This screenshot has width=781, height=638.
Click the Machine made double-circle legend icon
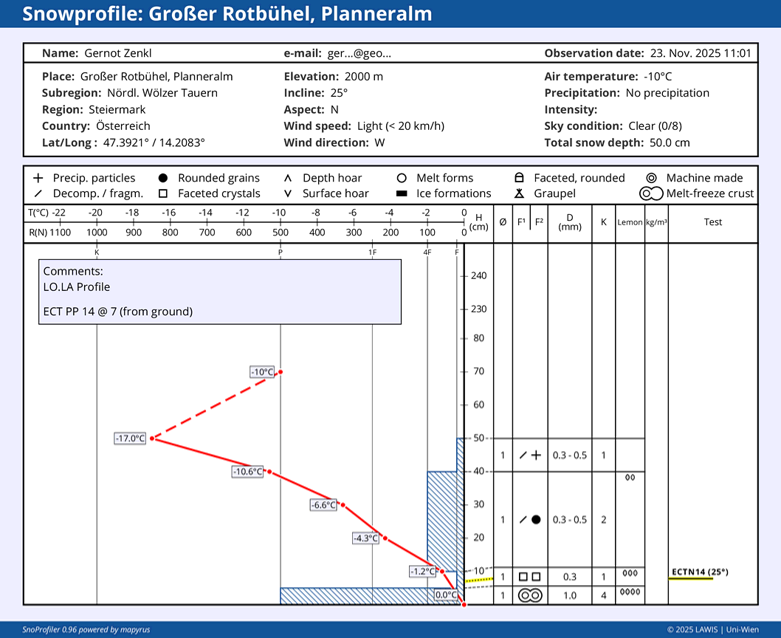(651, 178)
